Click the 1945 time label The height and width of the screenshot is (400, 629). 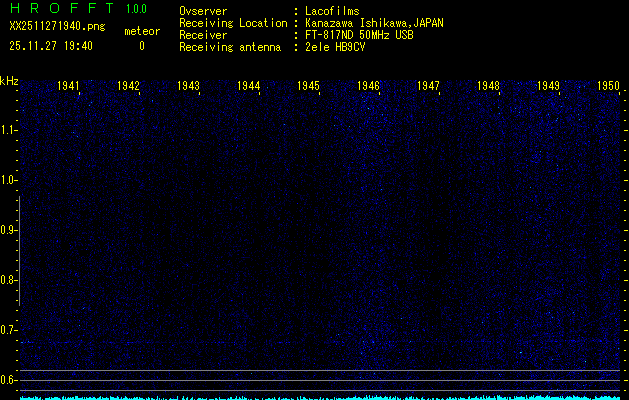[309, 86]
